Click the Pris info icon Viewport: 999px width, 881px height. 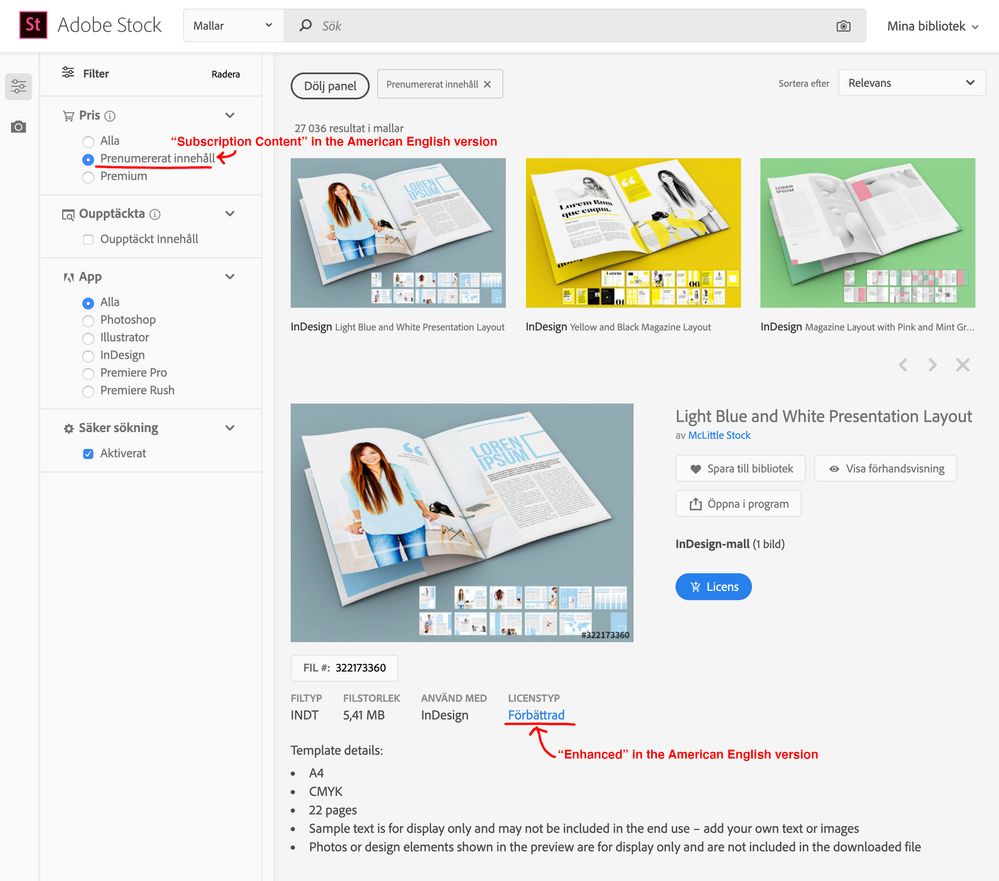(x=110, y=116)
